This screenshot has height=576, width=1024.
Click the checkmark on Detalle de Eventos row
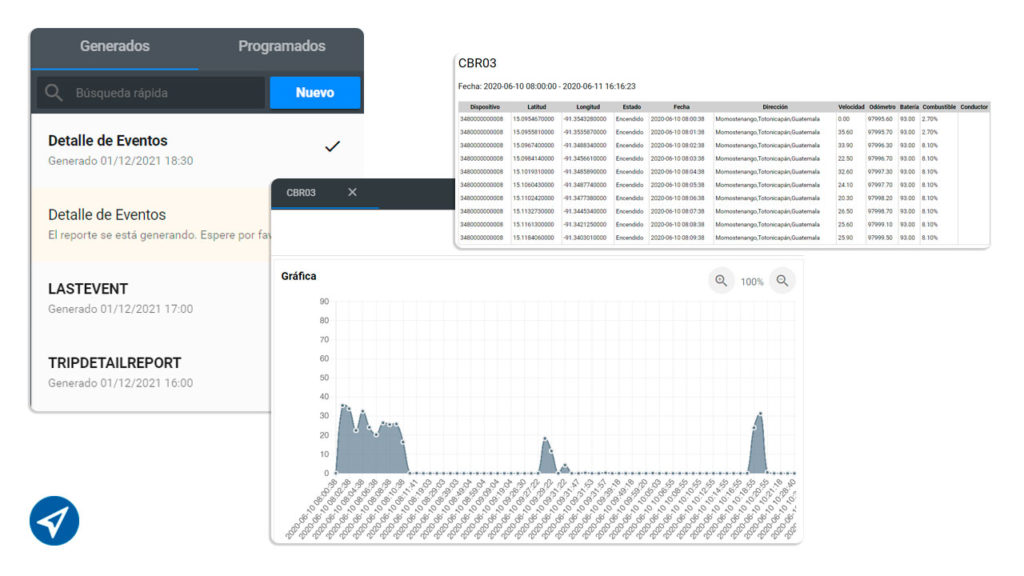(x=332, y=146)
